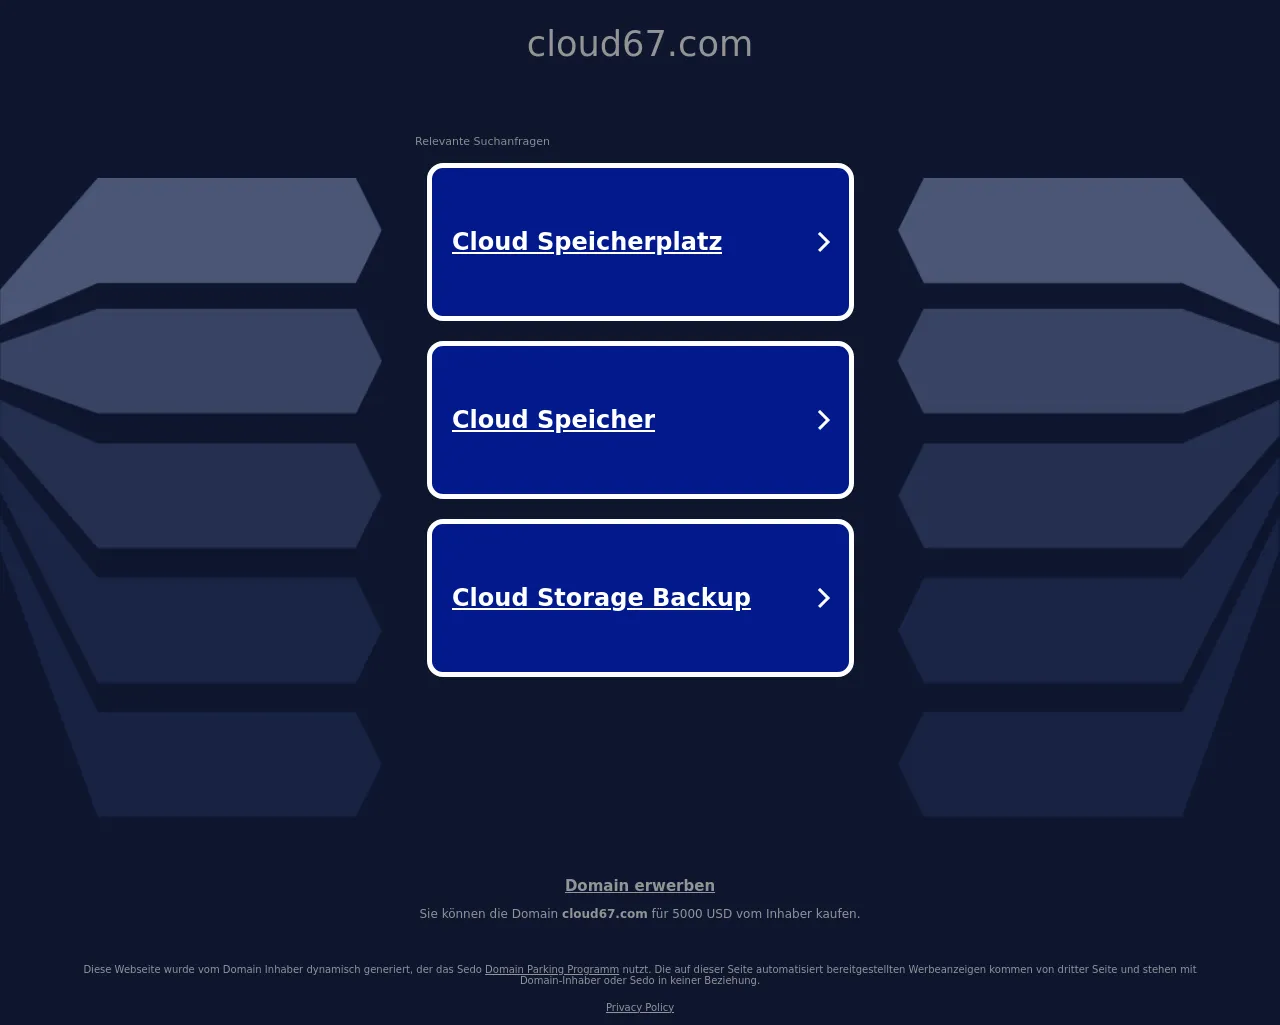Open the Domain erwerben link

640,886
